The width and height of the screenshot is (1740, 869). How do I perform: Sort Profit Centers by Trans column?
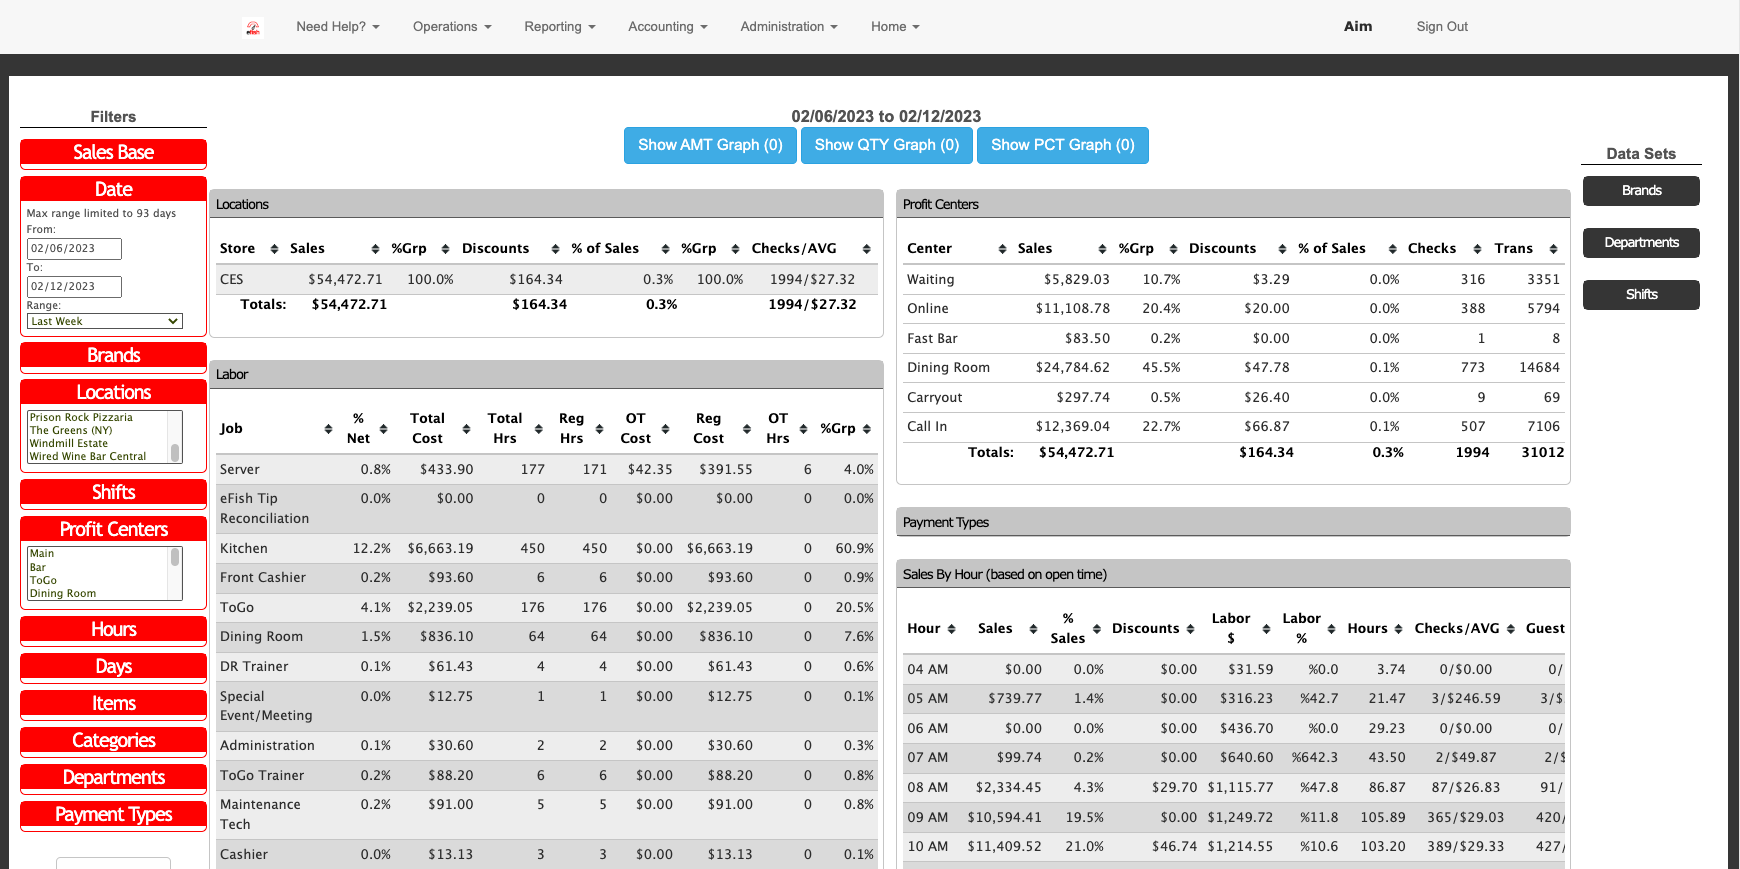[x=1527, y=248]
